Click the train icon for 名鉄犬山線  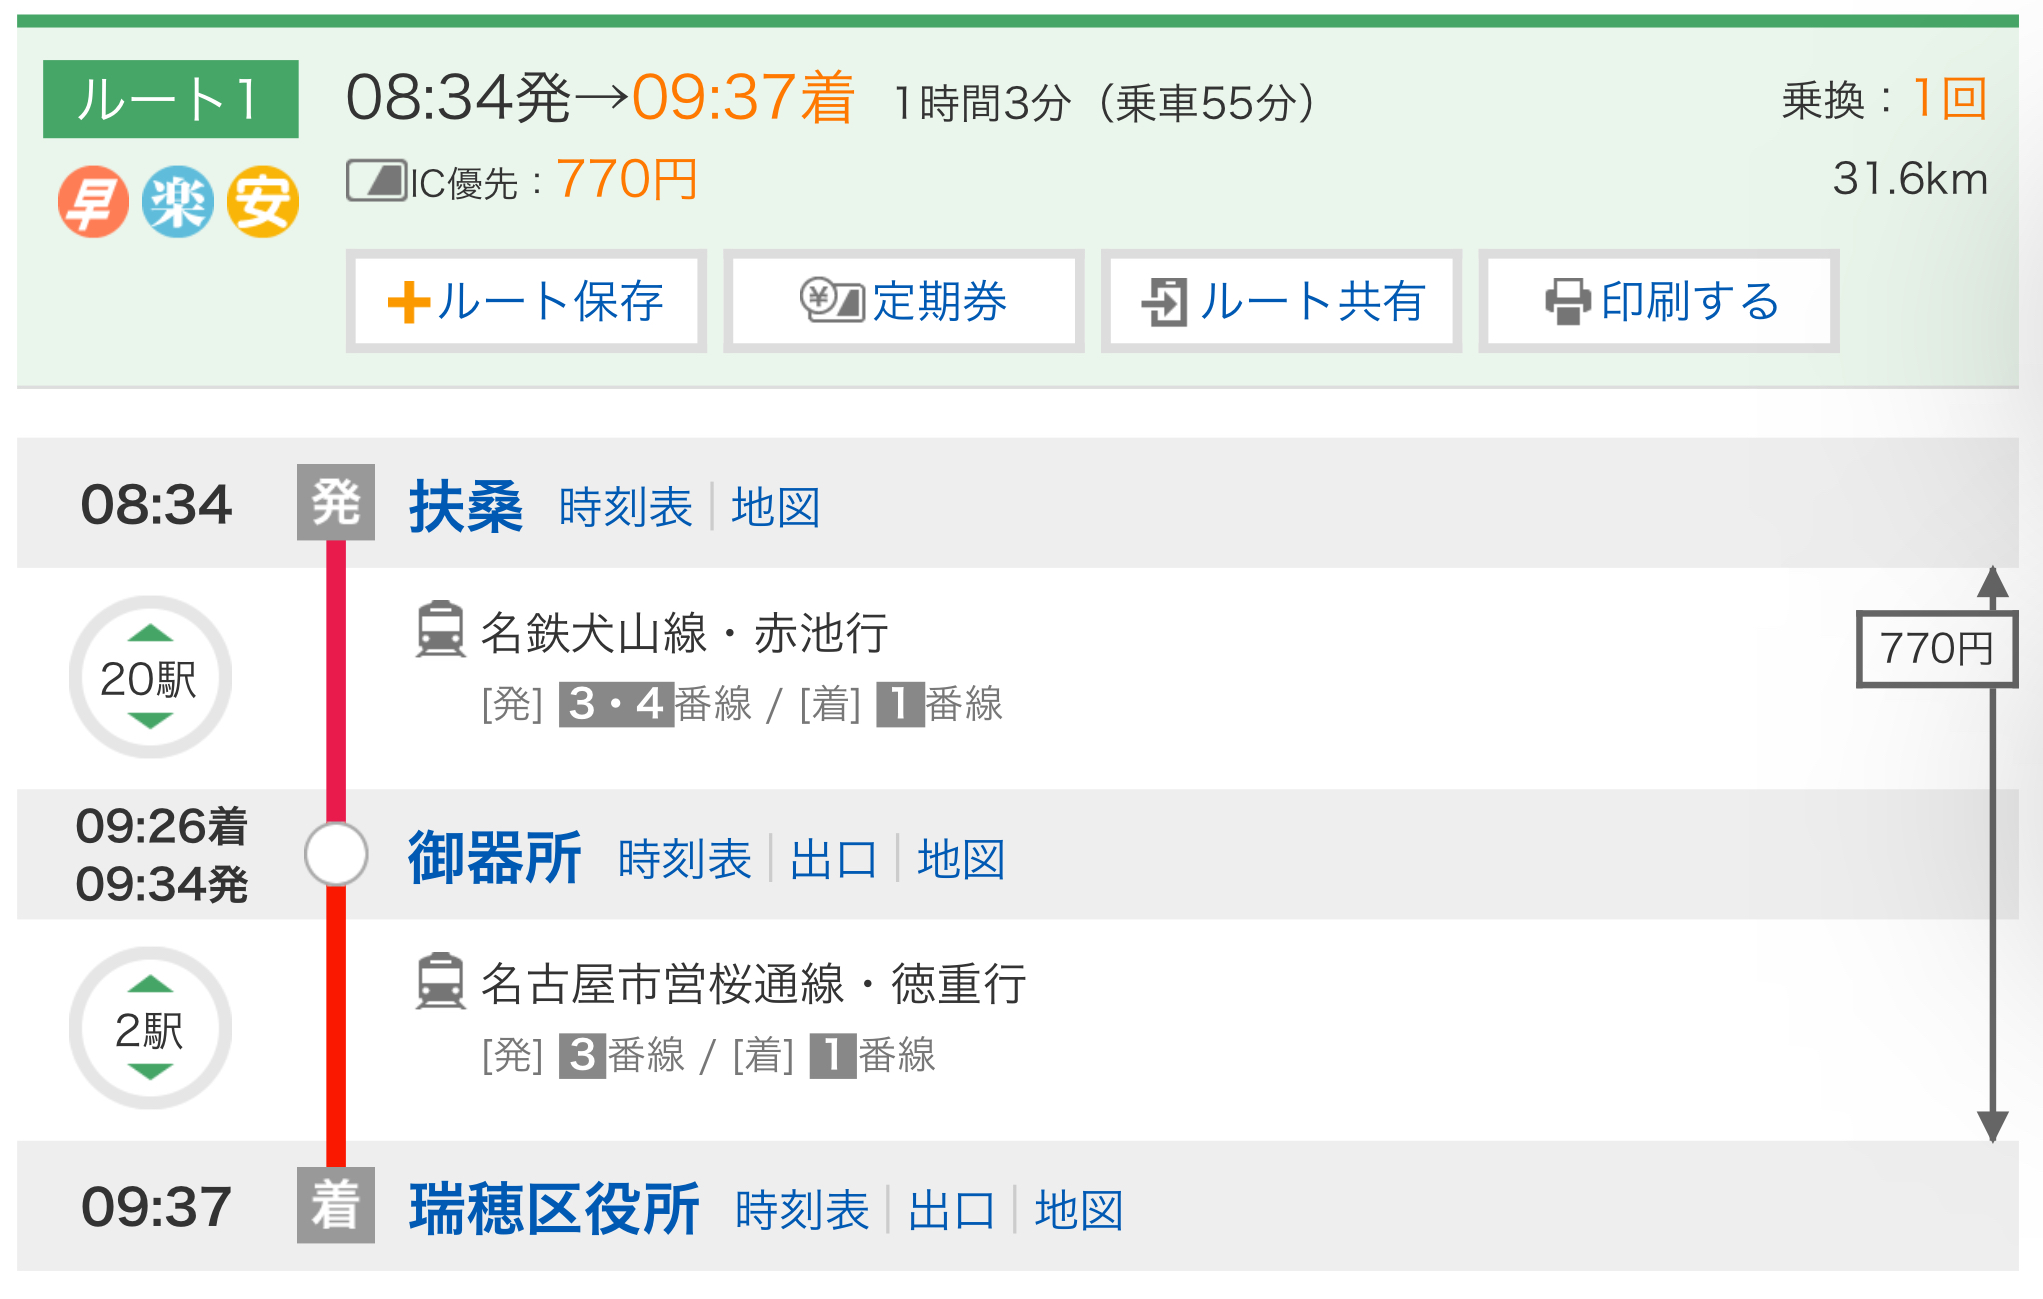tap(440, 629)
